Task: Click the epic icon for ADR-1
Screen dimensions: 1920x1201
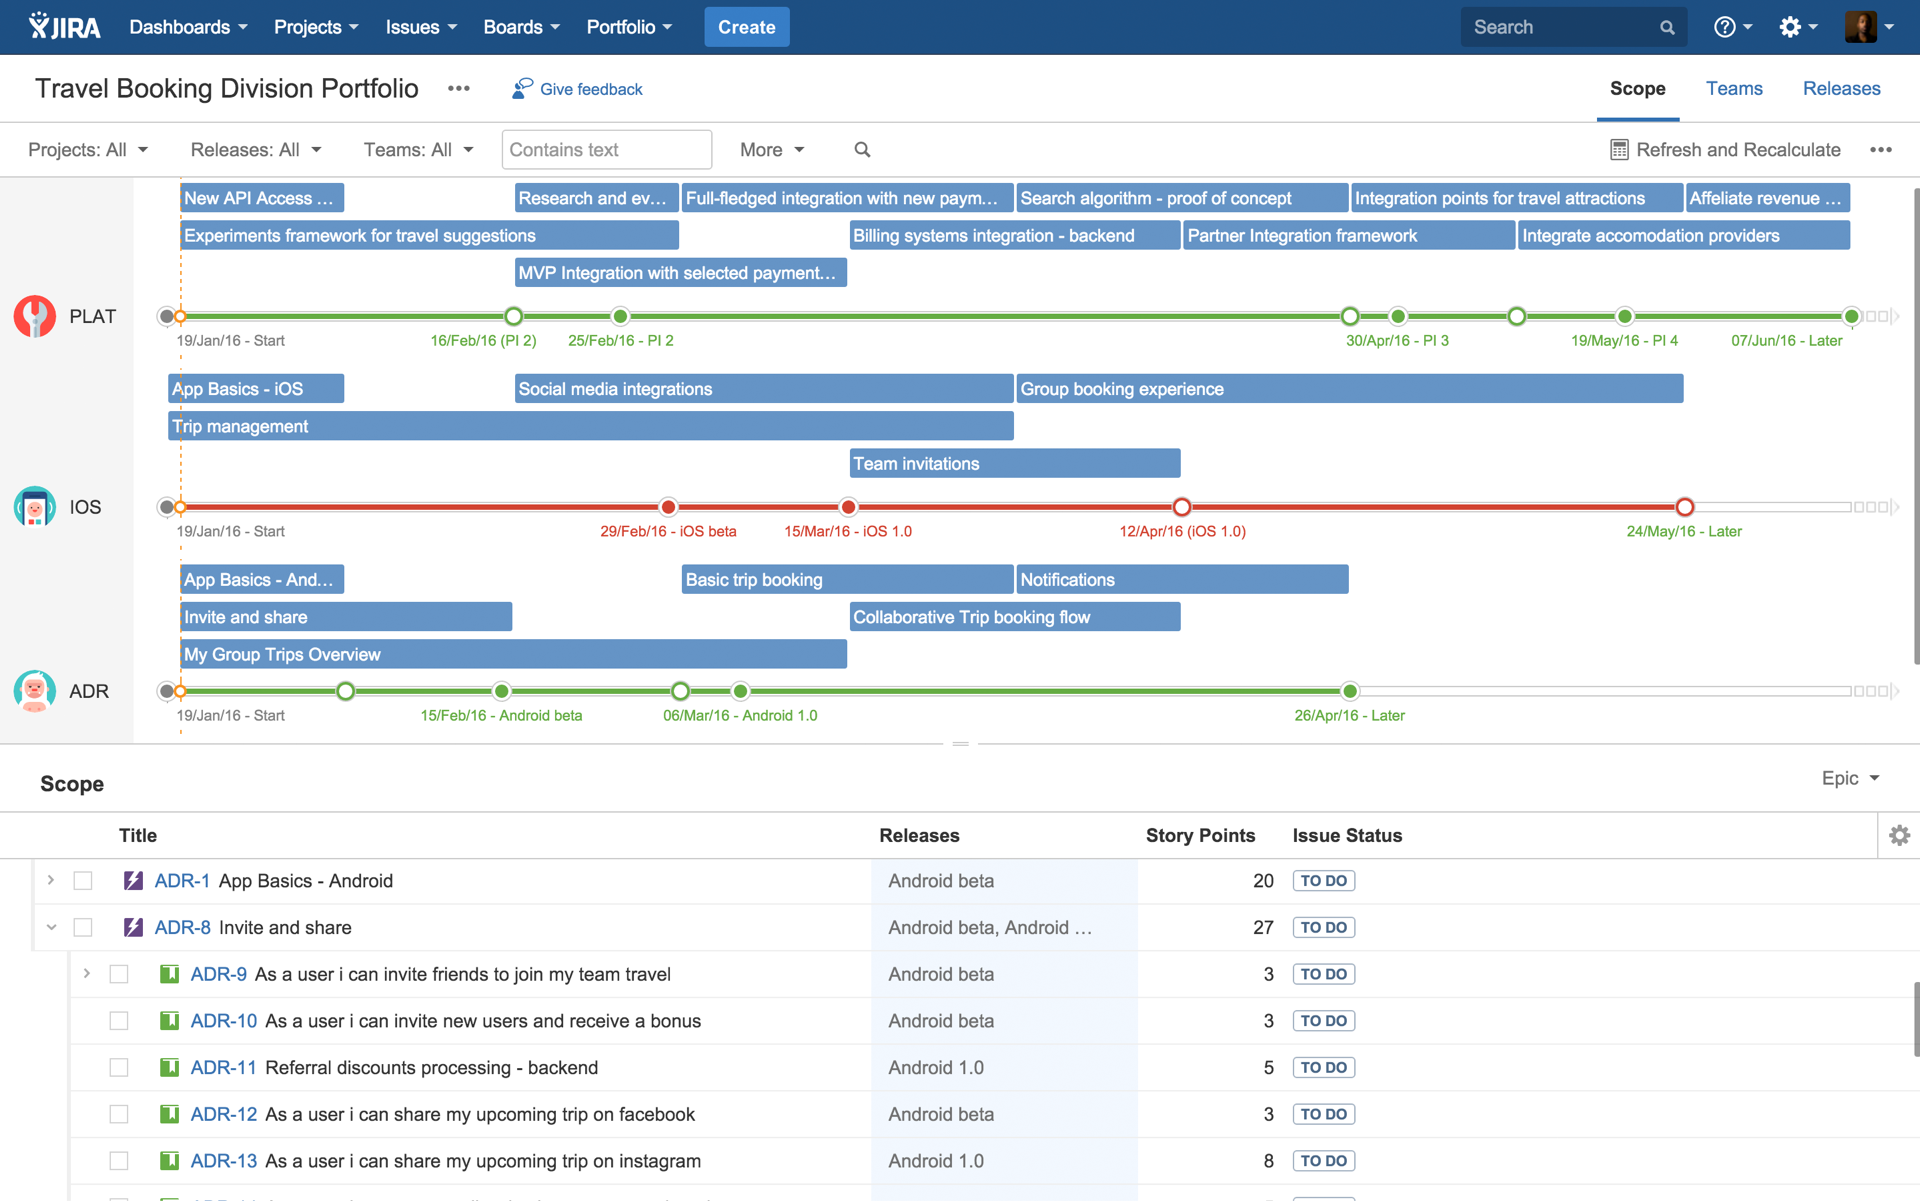Action: 133,881
